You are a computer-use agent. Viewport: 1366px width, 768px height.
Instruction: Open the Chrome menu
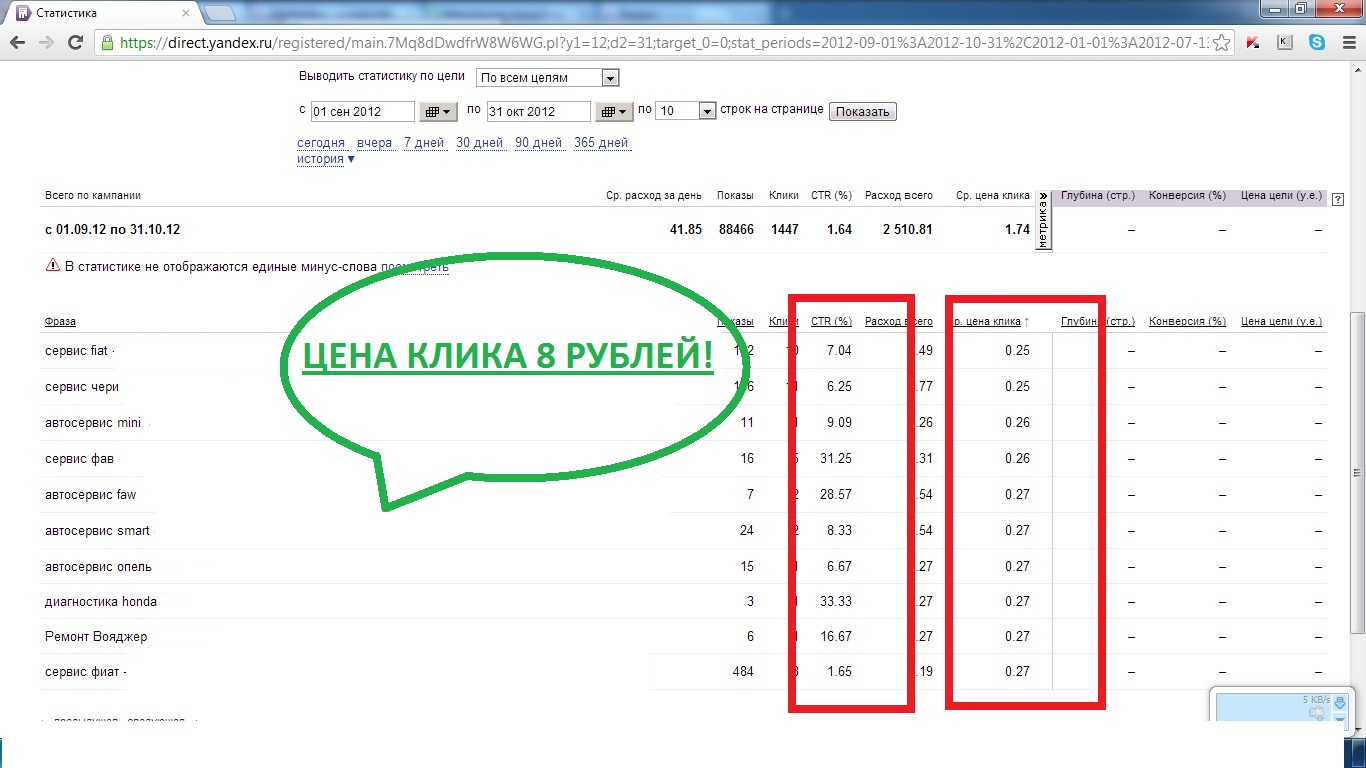tap(1348, 43)
